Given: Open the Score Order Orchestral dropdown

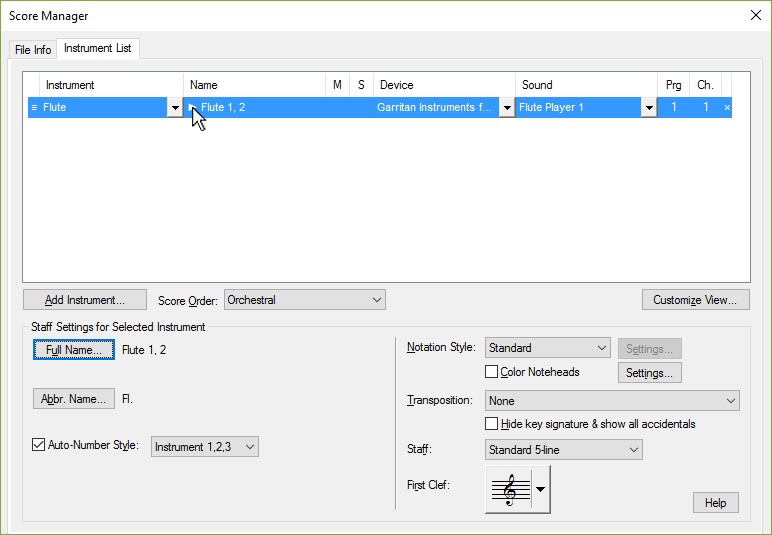Looking at the screenshot, I should click(x=304, y=300).
